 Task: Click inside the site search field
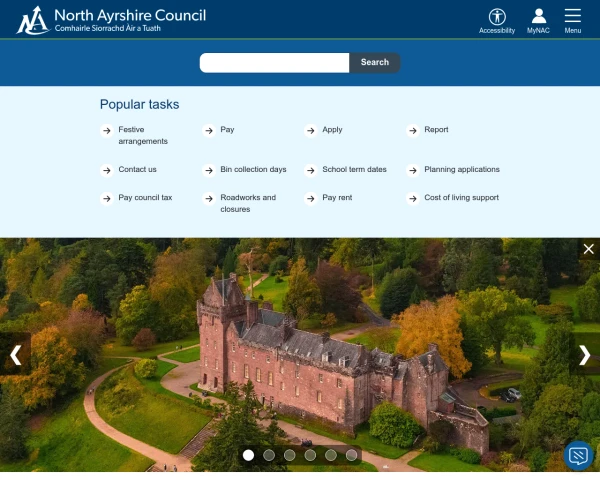(274, 63)
